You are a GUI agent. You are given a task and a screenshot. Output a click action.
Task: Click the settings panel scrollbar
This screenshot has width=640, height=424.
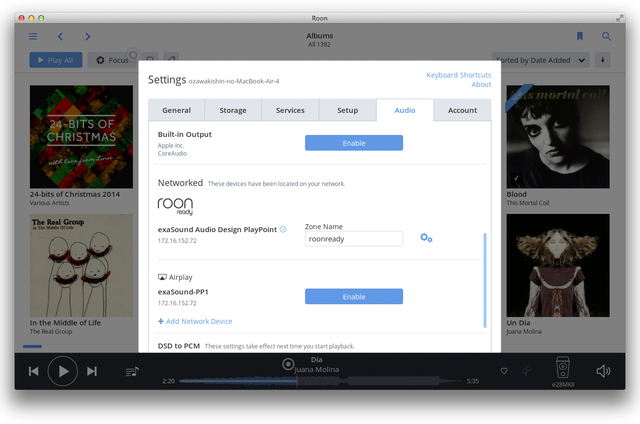485,280
